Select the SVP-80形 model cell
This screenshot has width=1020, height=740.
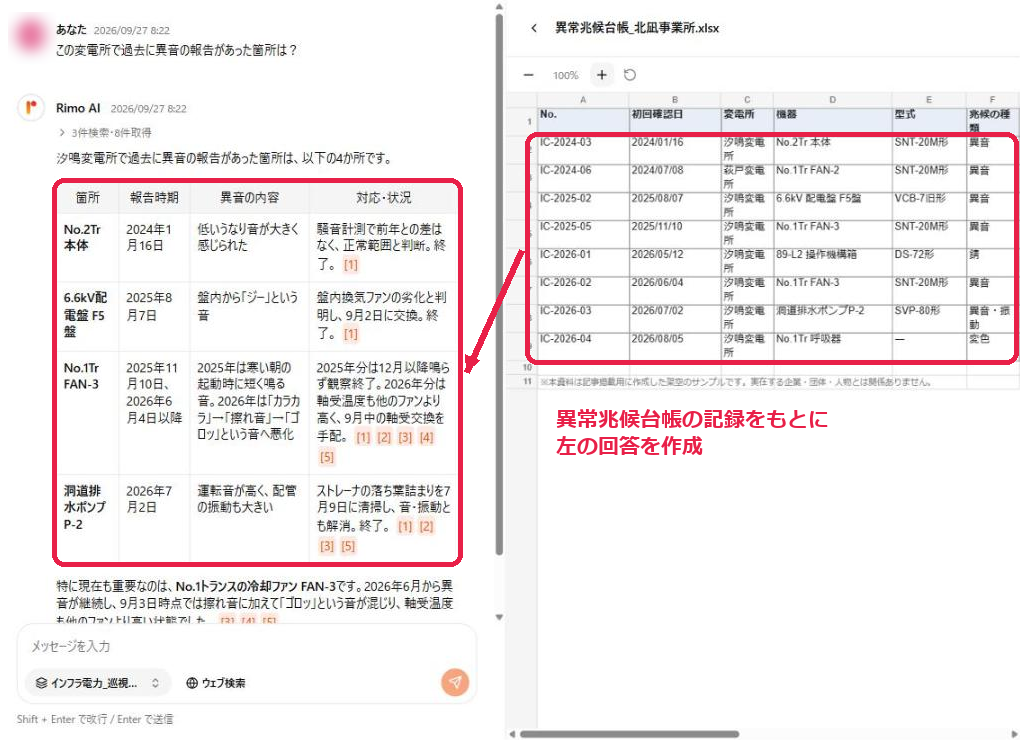click(928, 317)
